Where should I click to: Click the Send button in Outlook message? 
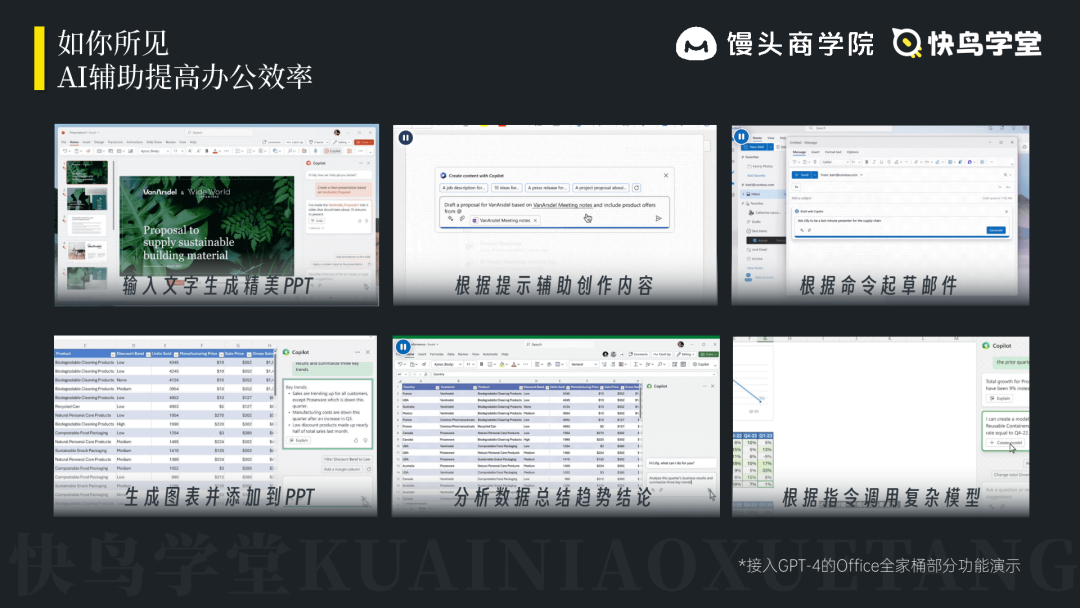[x=802, y=175]
